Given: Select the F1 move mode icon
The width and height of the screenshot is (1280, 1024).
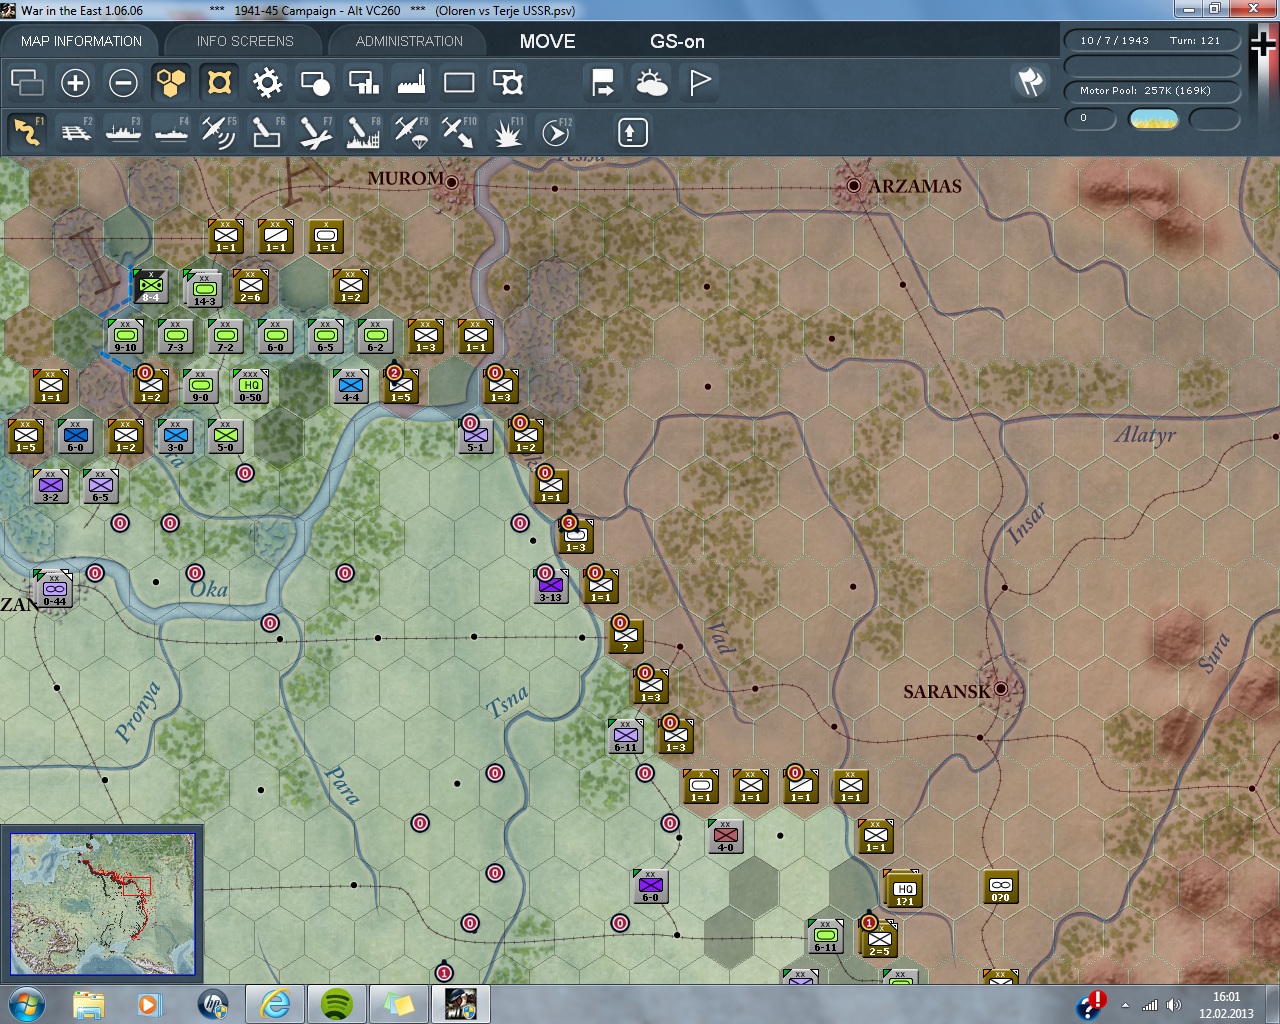Looking at the screenshot, I should 27,132.
